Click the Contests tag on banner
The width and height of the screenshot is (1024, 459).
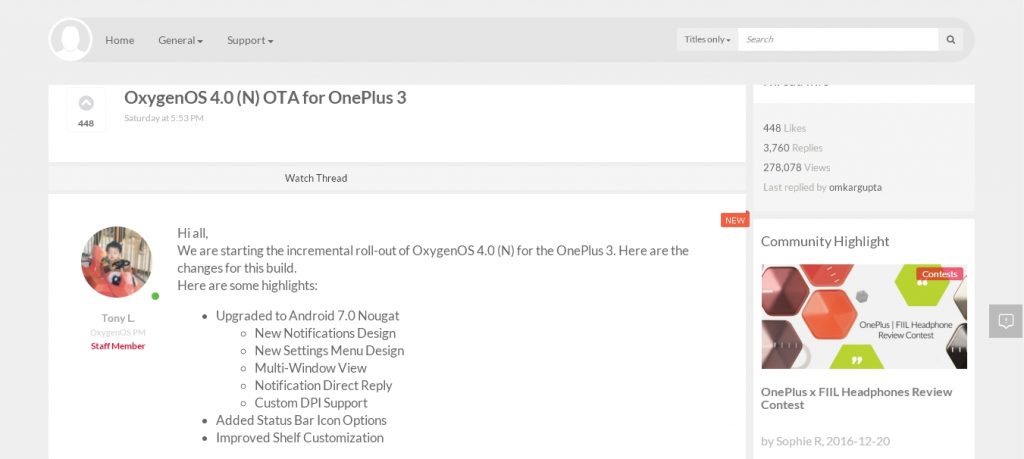[x=940, y=274]
